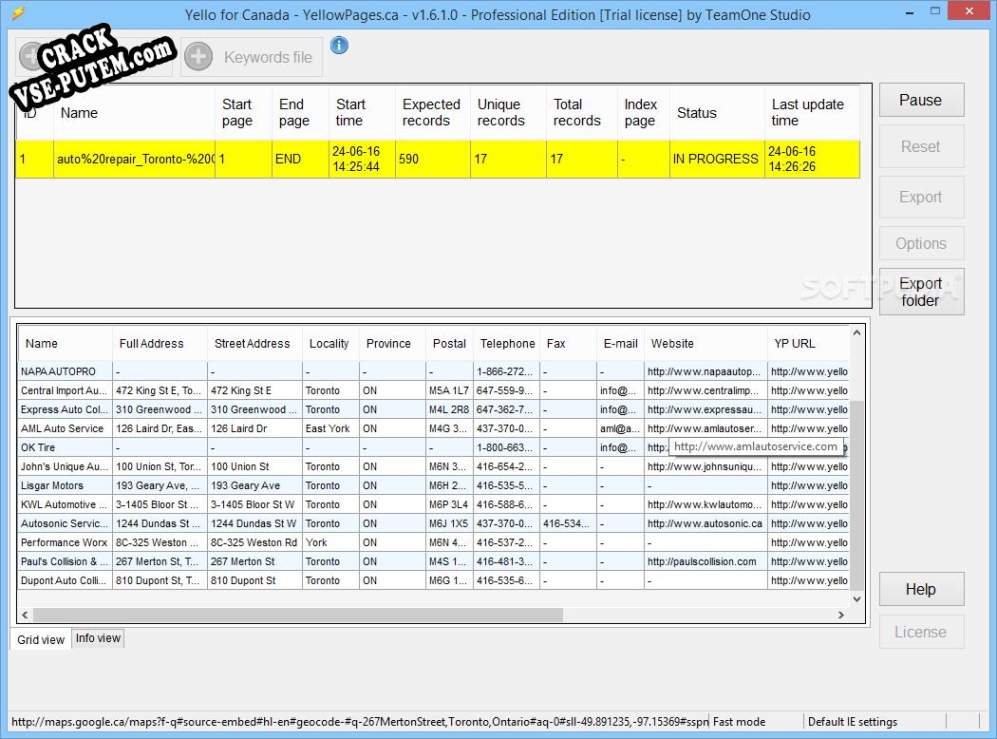
Task: Click the Expected records column header
Action: click(x=432, y=113)
